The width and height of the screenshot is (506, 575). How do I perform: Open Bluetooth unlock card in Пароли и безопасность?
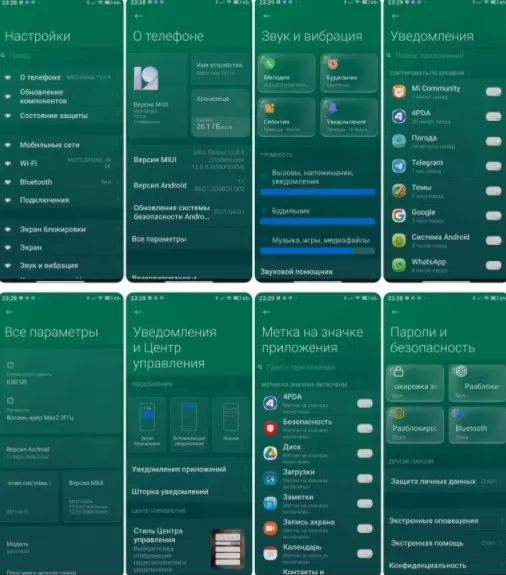[477, 425]
